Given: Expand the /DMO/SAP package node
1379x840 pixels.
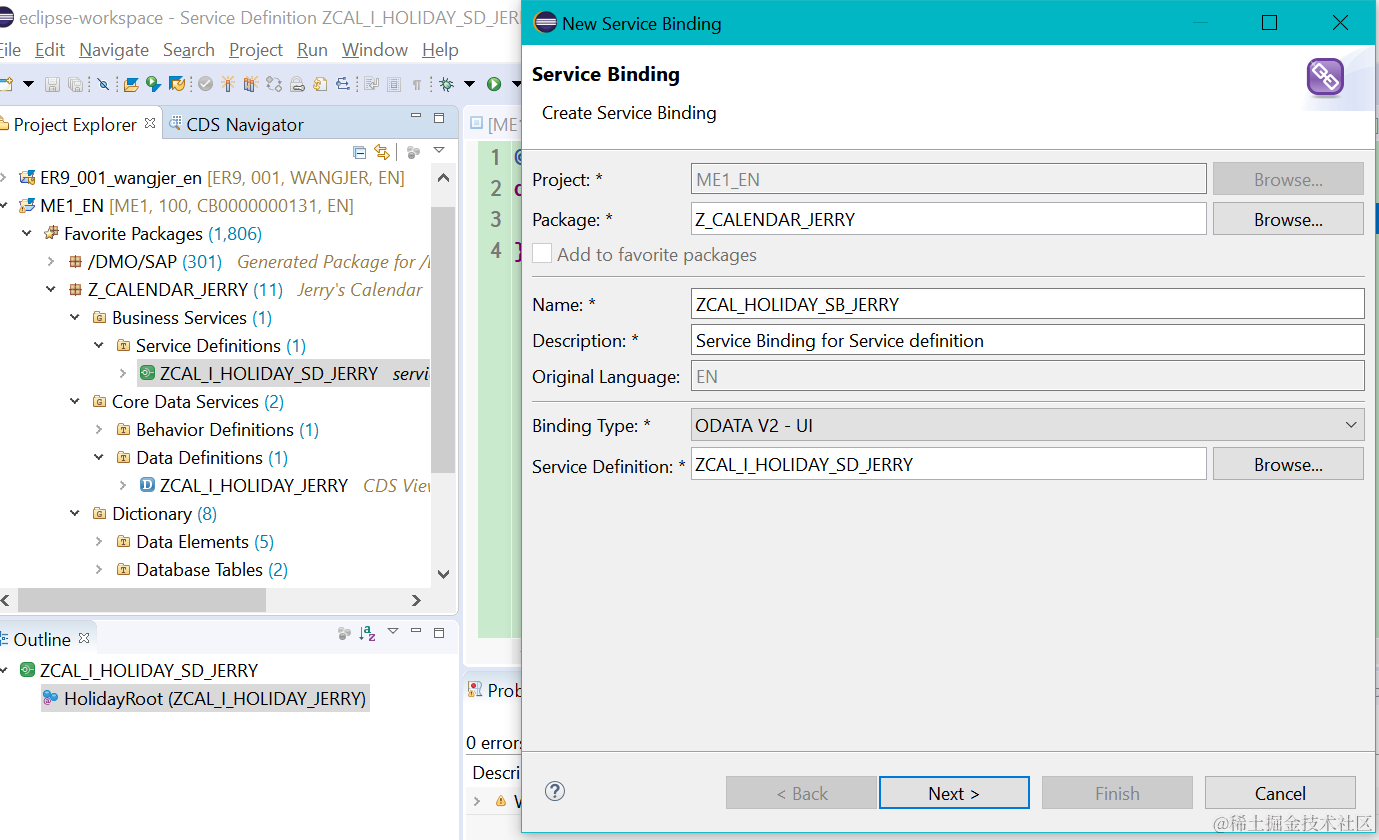Looking at the screenshot, I should coord(51,262).
